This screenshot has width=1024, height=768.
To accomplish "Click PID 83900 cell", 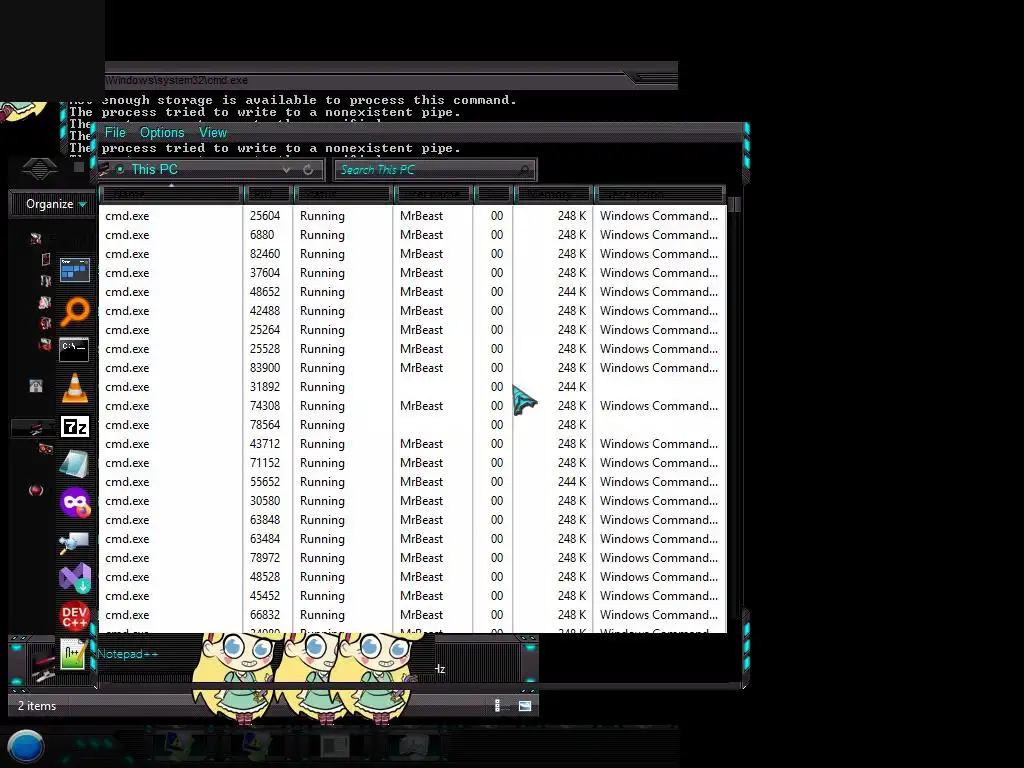I will click(x=264, y=368).
